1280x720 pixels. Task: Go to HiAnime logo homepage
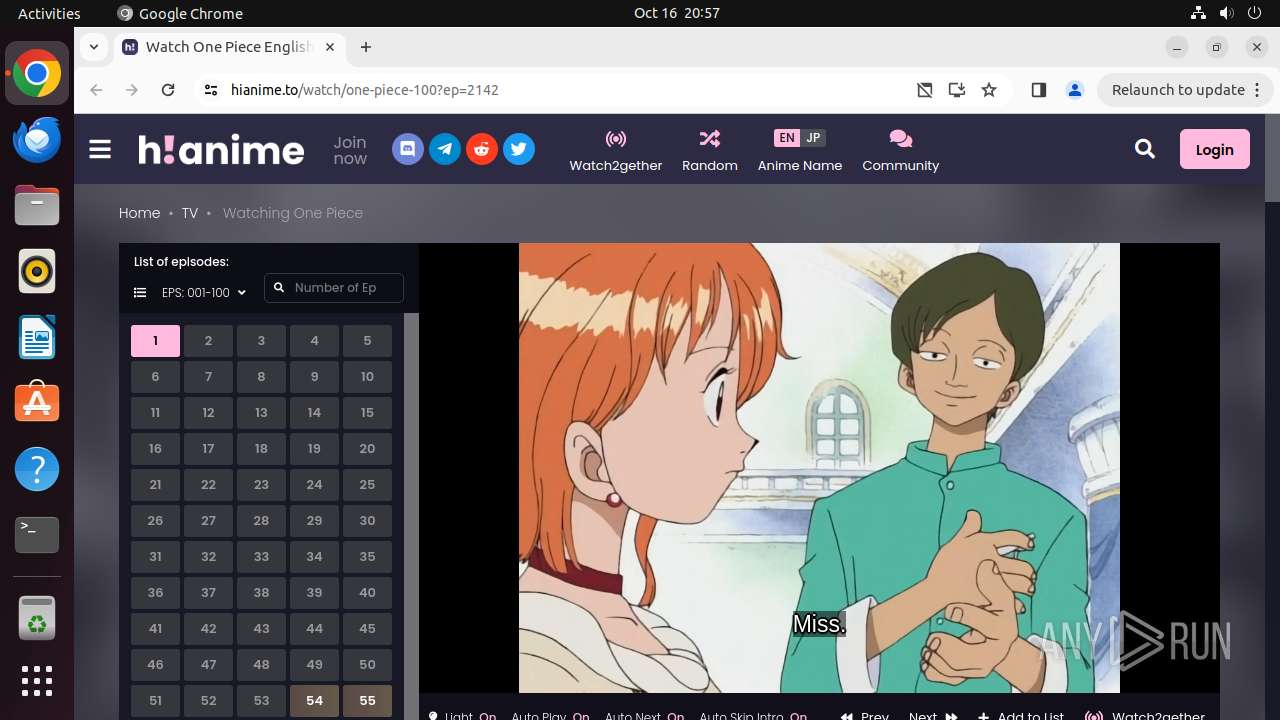pyautogui.click(x=221, y=150)
